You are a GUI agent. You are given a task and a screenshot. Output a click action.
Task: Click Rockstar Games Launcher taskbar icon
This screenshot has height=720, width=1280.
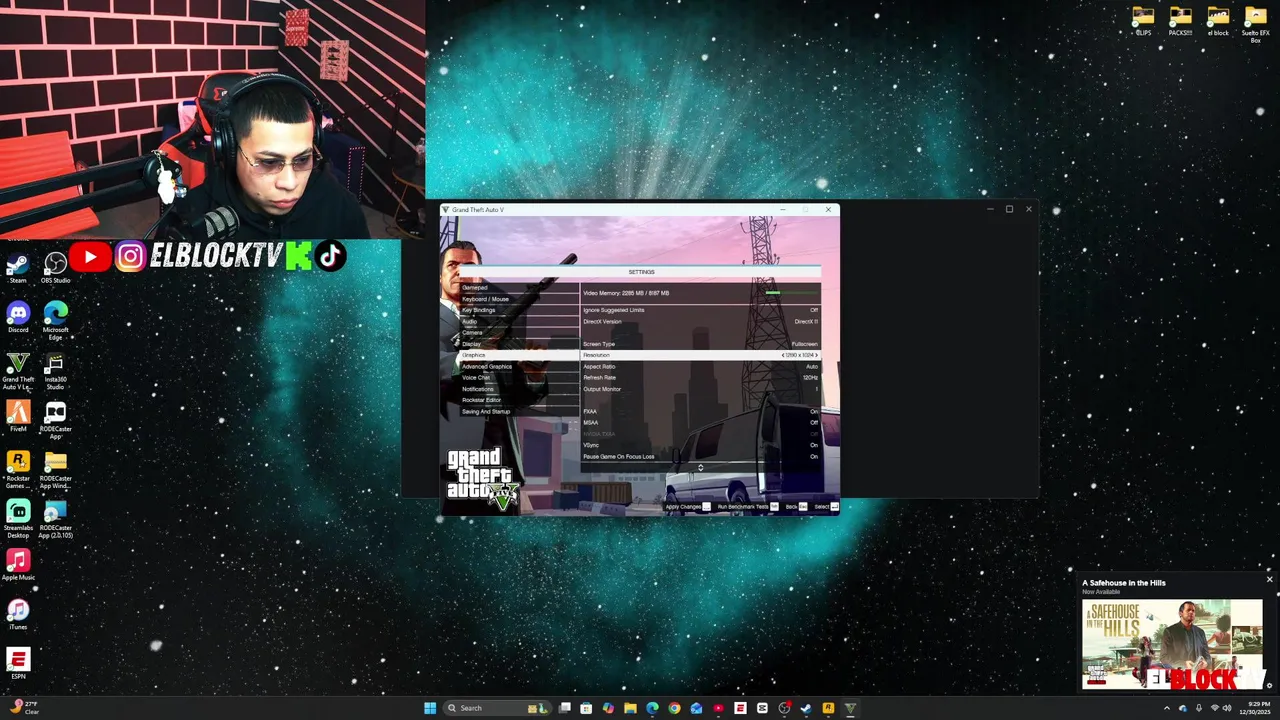[828, 708]
